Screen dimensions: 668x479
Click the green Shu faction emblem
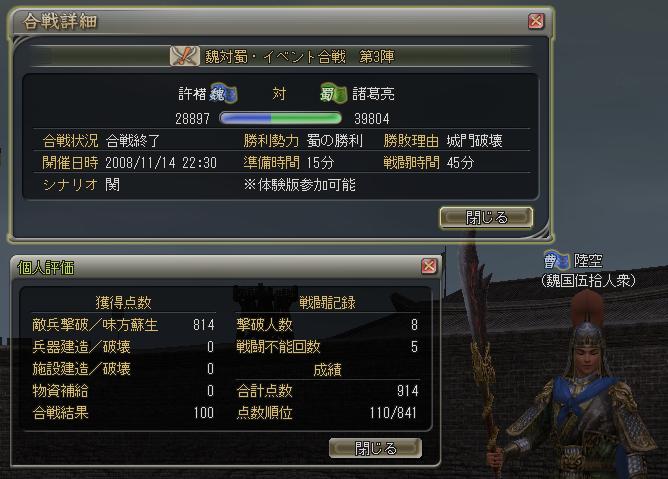pyautogui.click(x=334, y=93)
